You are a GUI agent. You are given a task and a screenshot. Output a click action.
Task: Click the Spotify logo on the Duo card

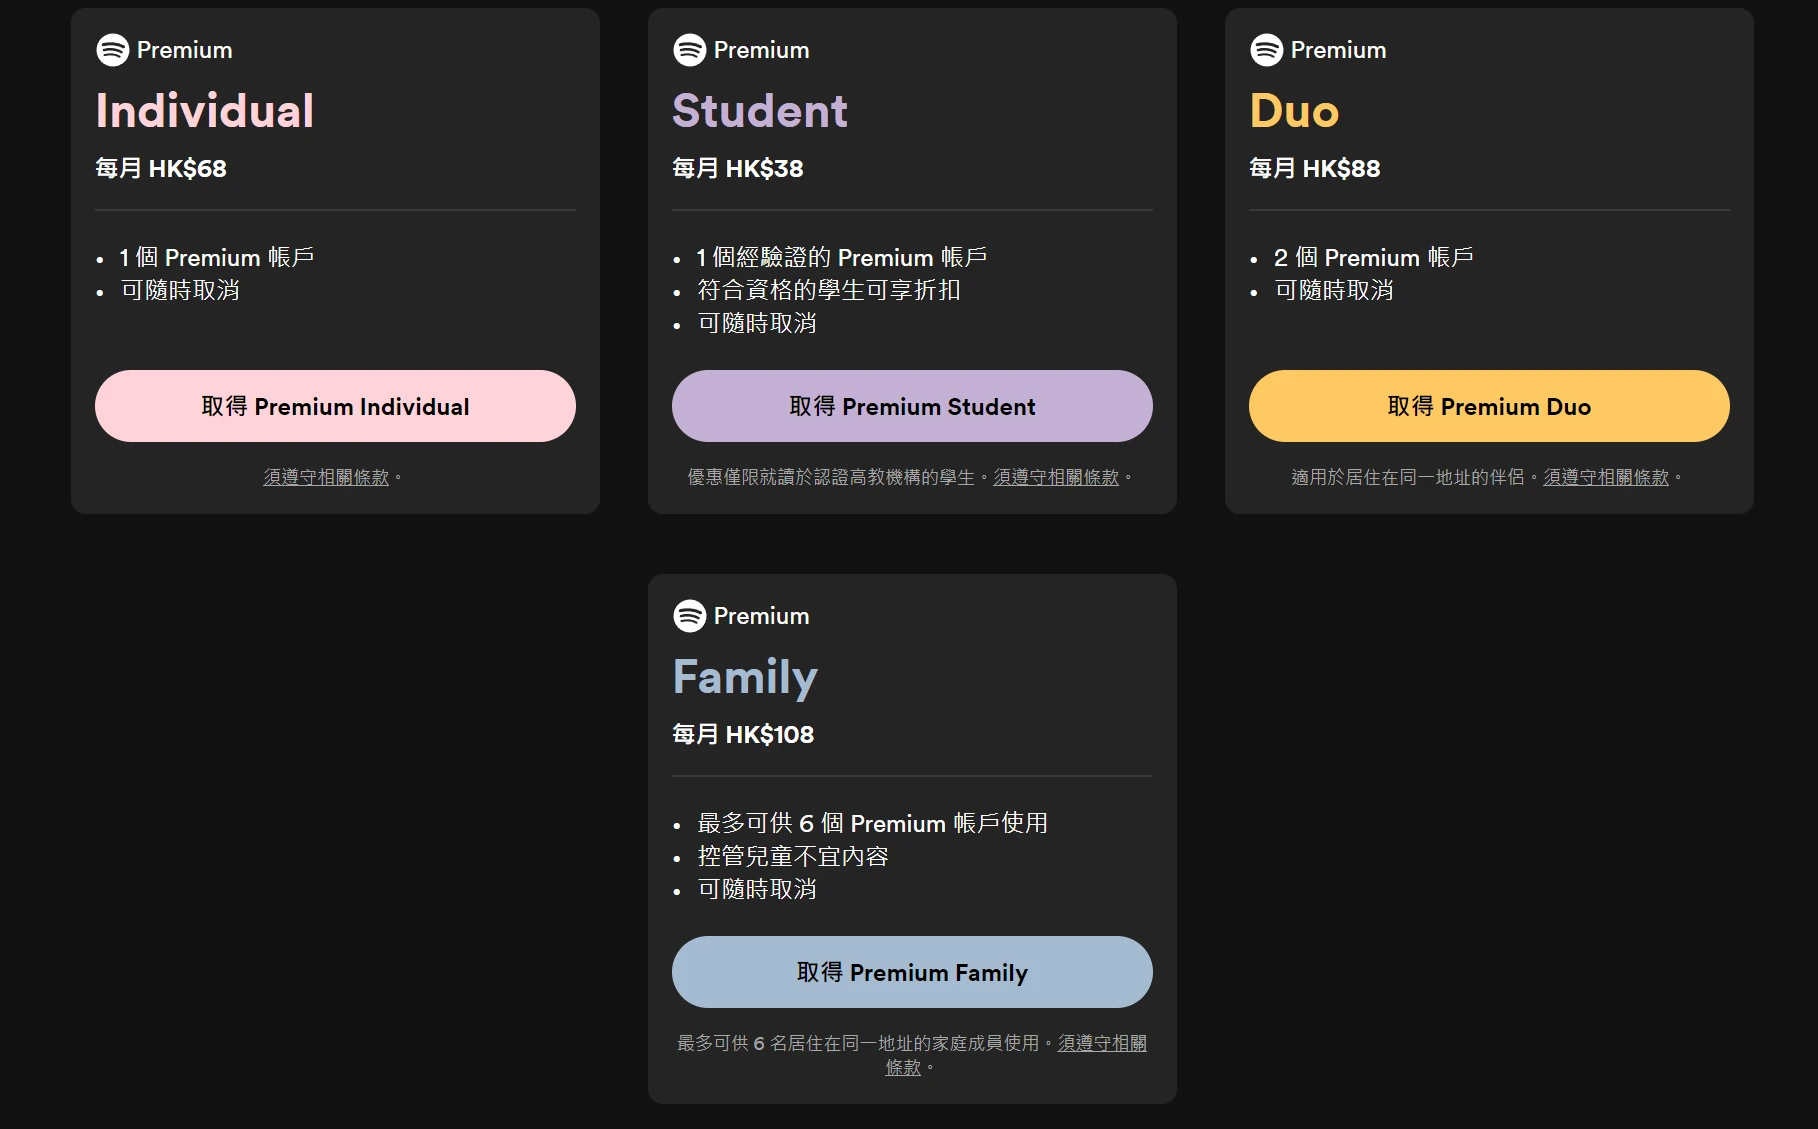click(1267, 50)
